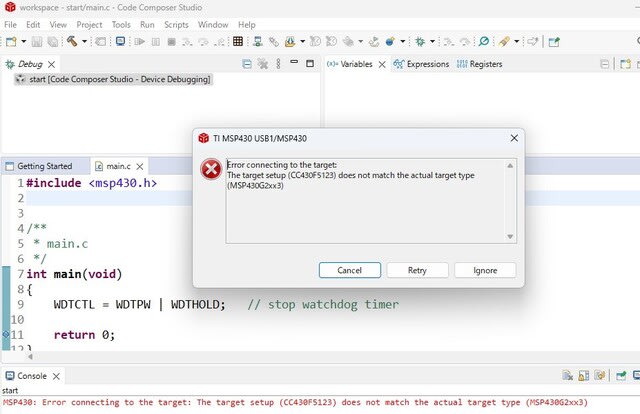
Task: Switch to the Getting Started editor tab
Action: [39, 166]
